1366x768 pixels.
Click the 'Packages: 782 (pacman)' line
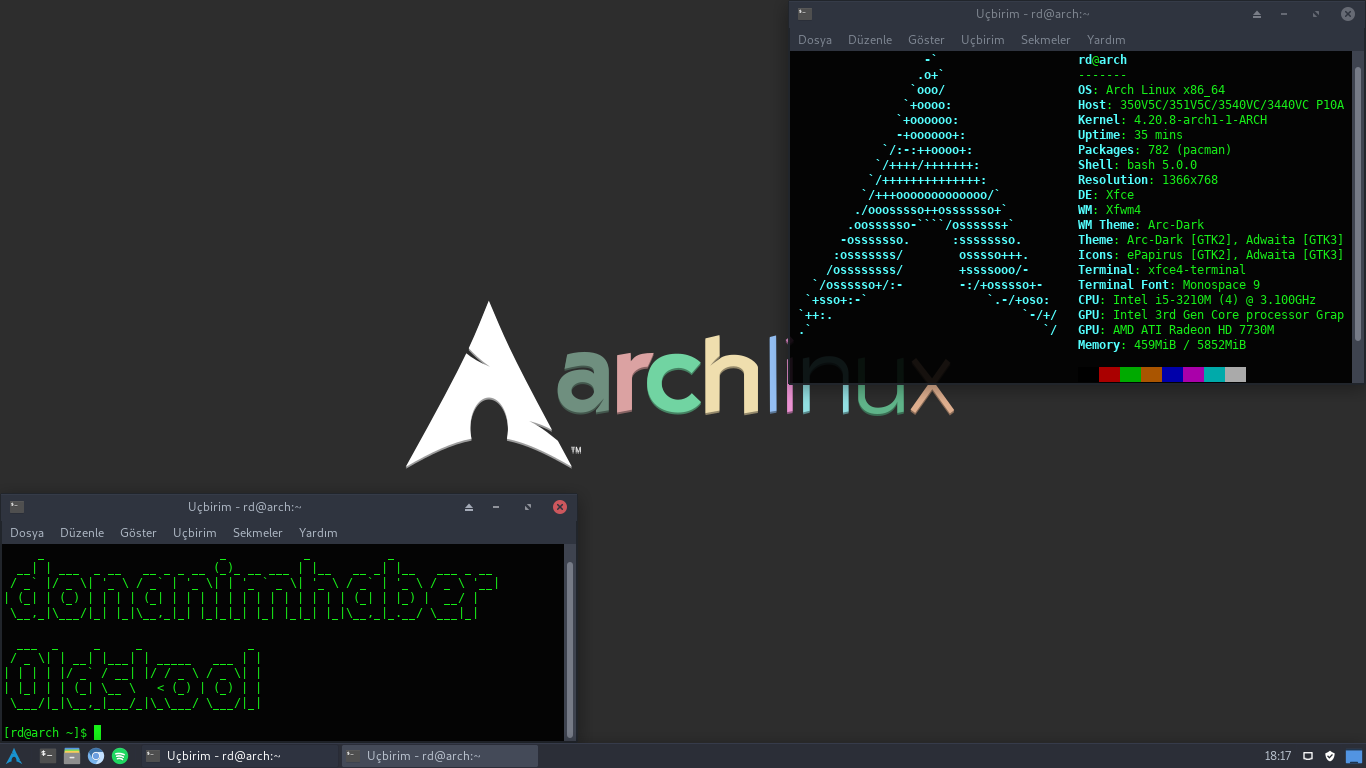click(x=1155, y=150)
